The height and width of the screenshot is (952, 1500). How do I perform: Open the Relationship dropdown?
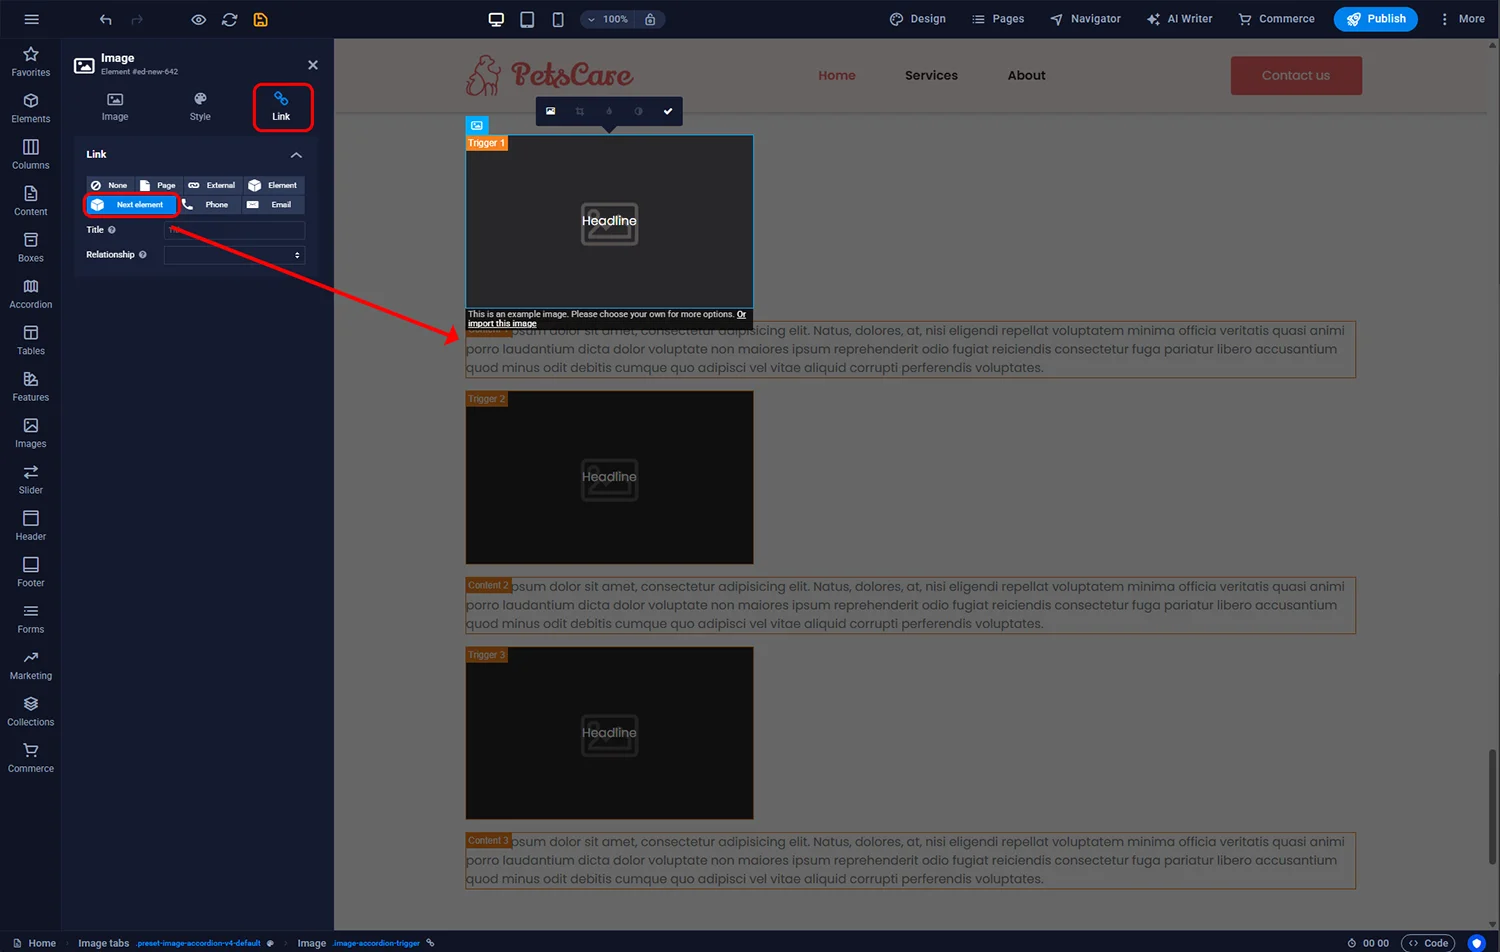[x=234, y=255]
